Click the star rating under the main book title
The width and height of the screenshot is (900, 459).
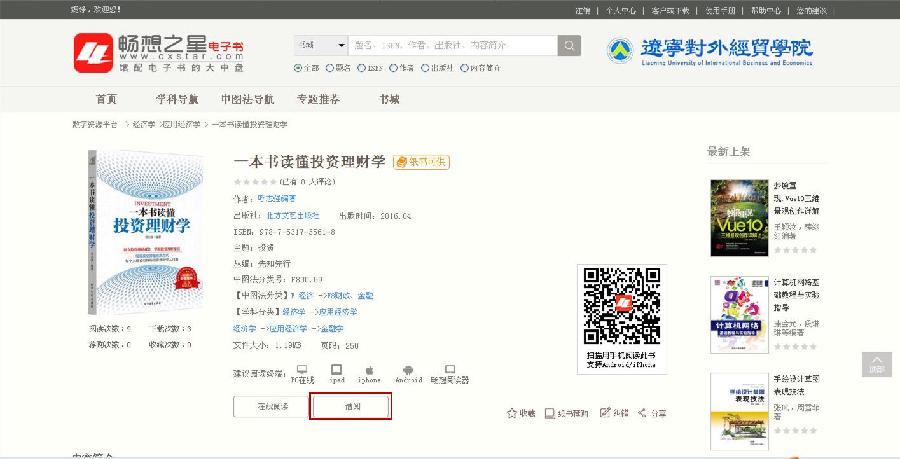tap(255, 182)
